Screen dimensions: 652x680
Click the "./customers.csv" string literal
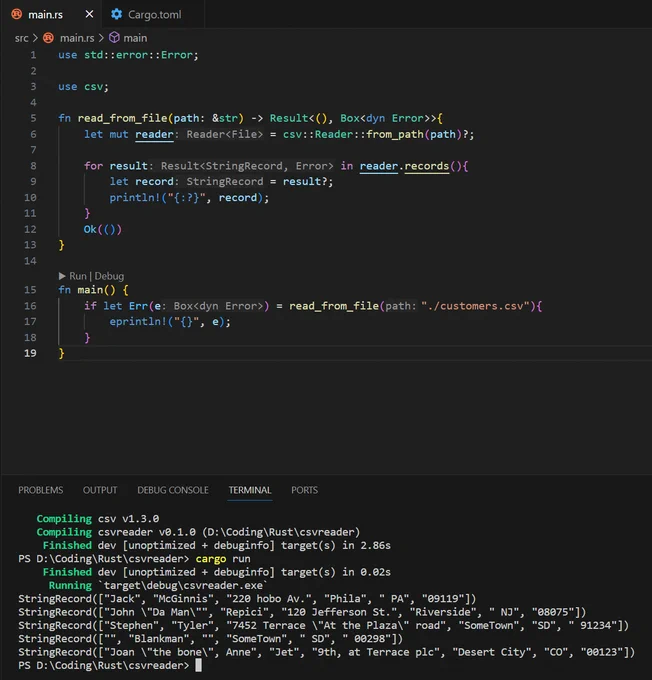(475, 306)
